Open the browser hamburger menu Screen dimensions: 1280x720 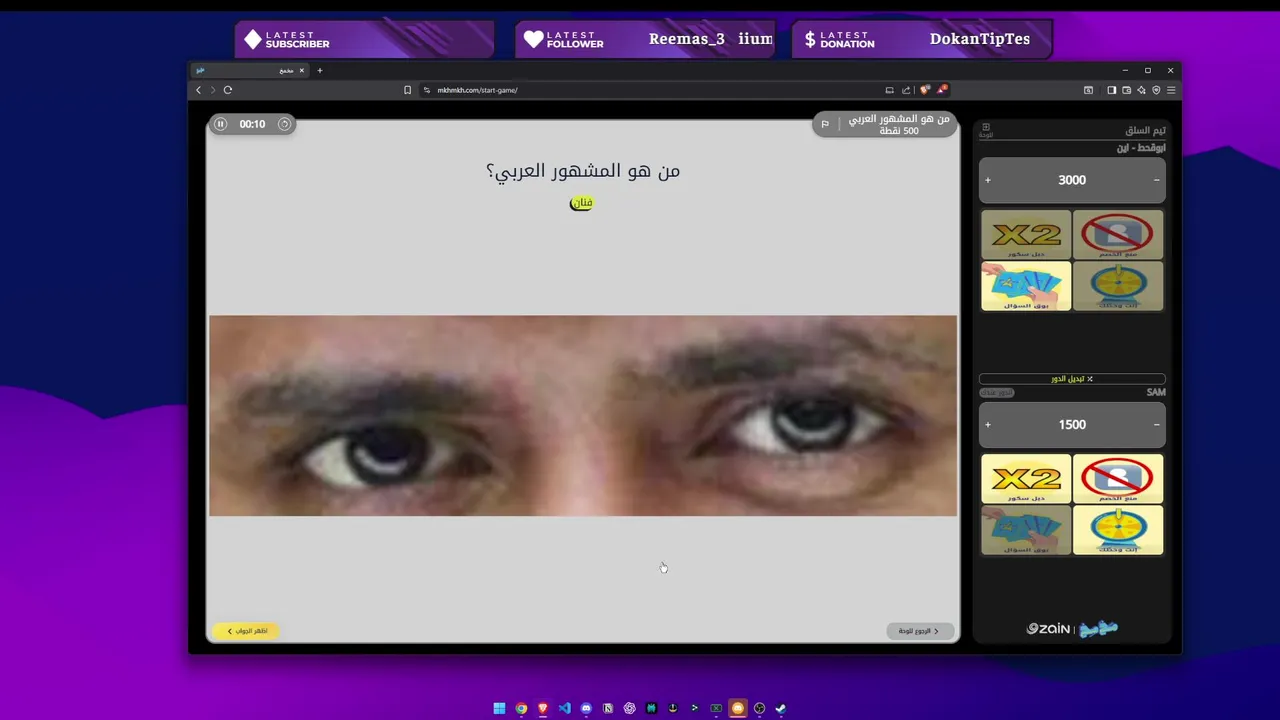(1171, 90)
